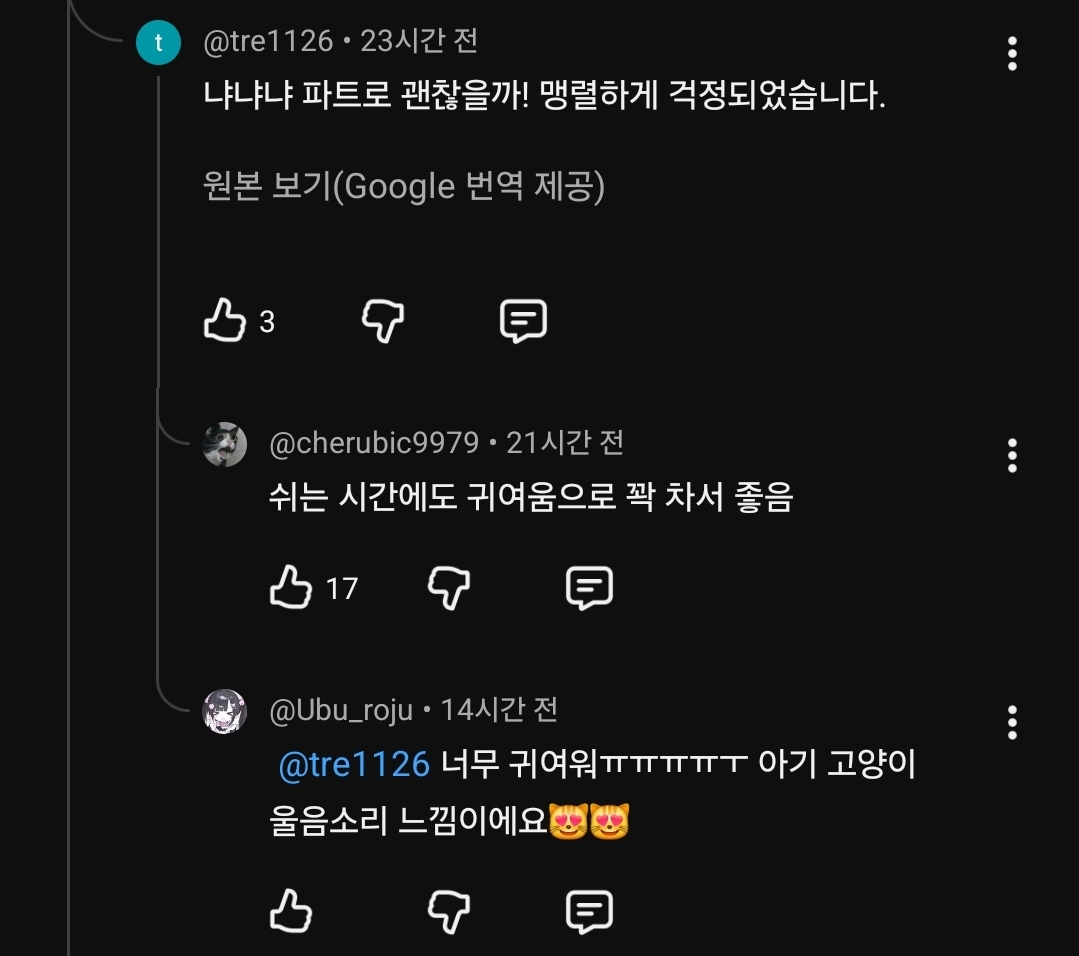Reply to the @tre1126 comment
Screen dimensions: 1079x956
tap(523, 321)
